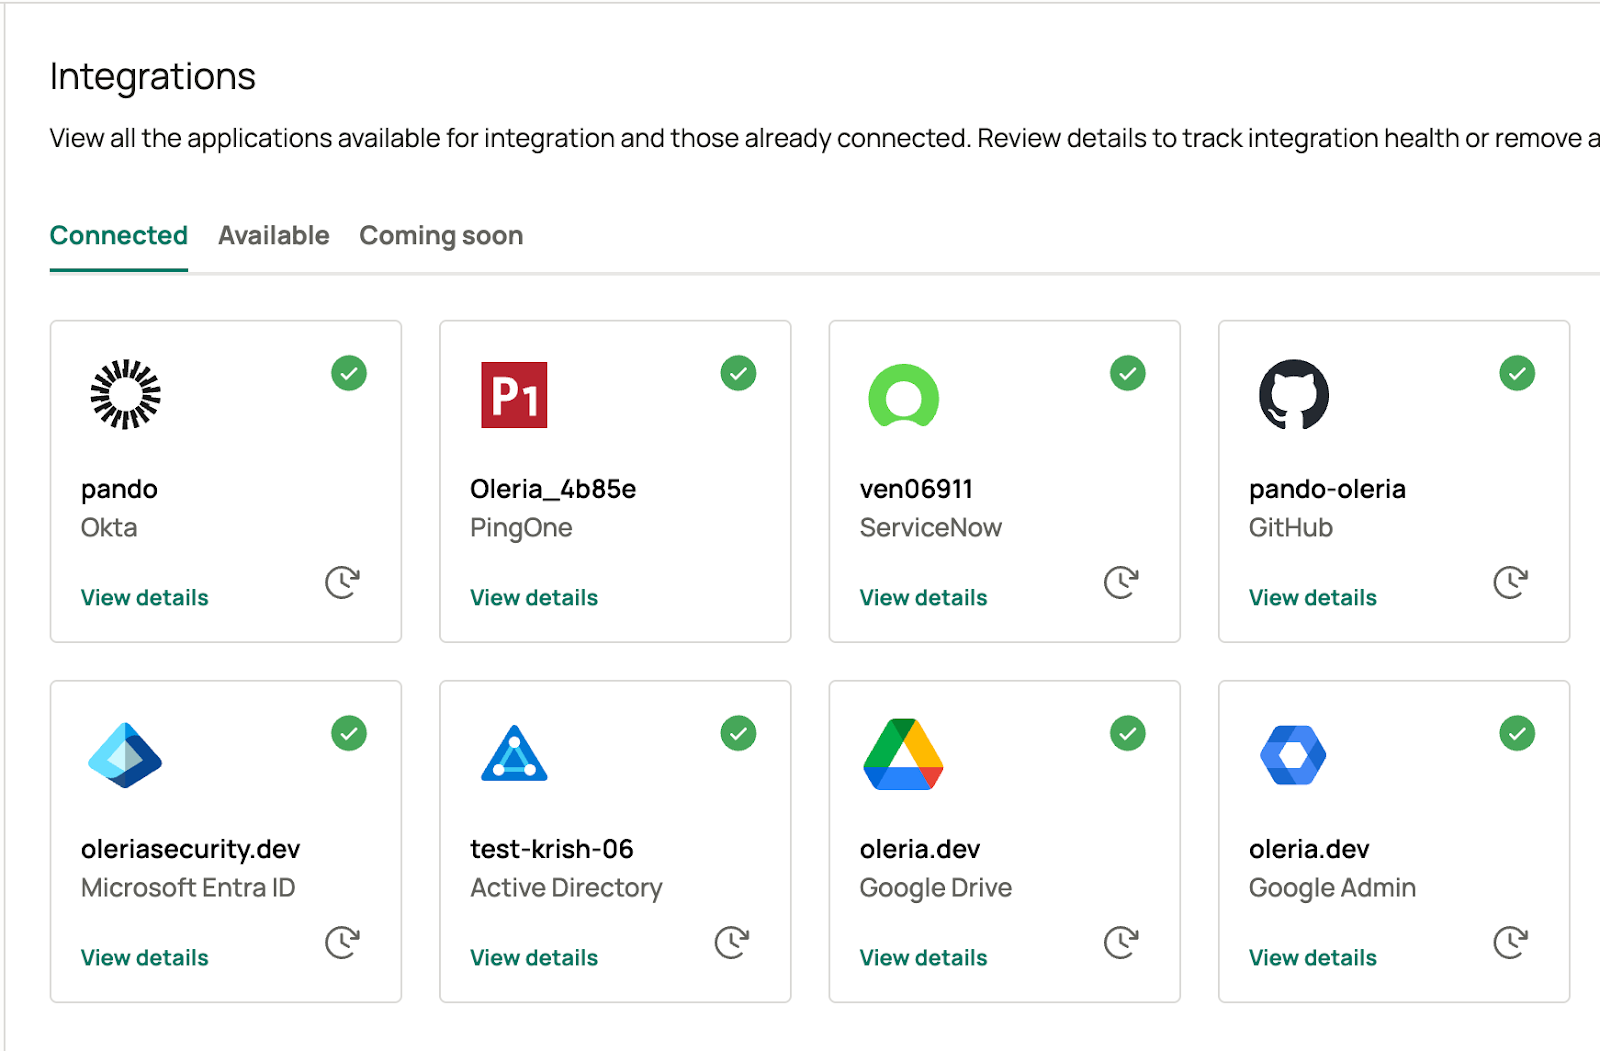The image size is (1600, 1051).
Task: Open sync history clock icon on Active Directory card
Action: coord(732,942)
